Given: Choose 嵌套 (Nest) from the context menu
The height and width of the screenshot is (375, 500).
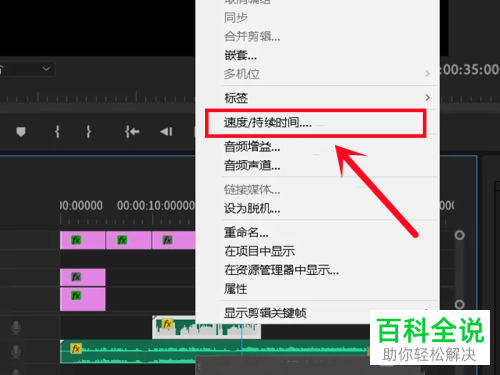Looking at the screenshot, I should (241, 55).
